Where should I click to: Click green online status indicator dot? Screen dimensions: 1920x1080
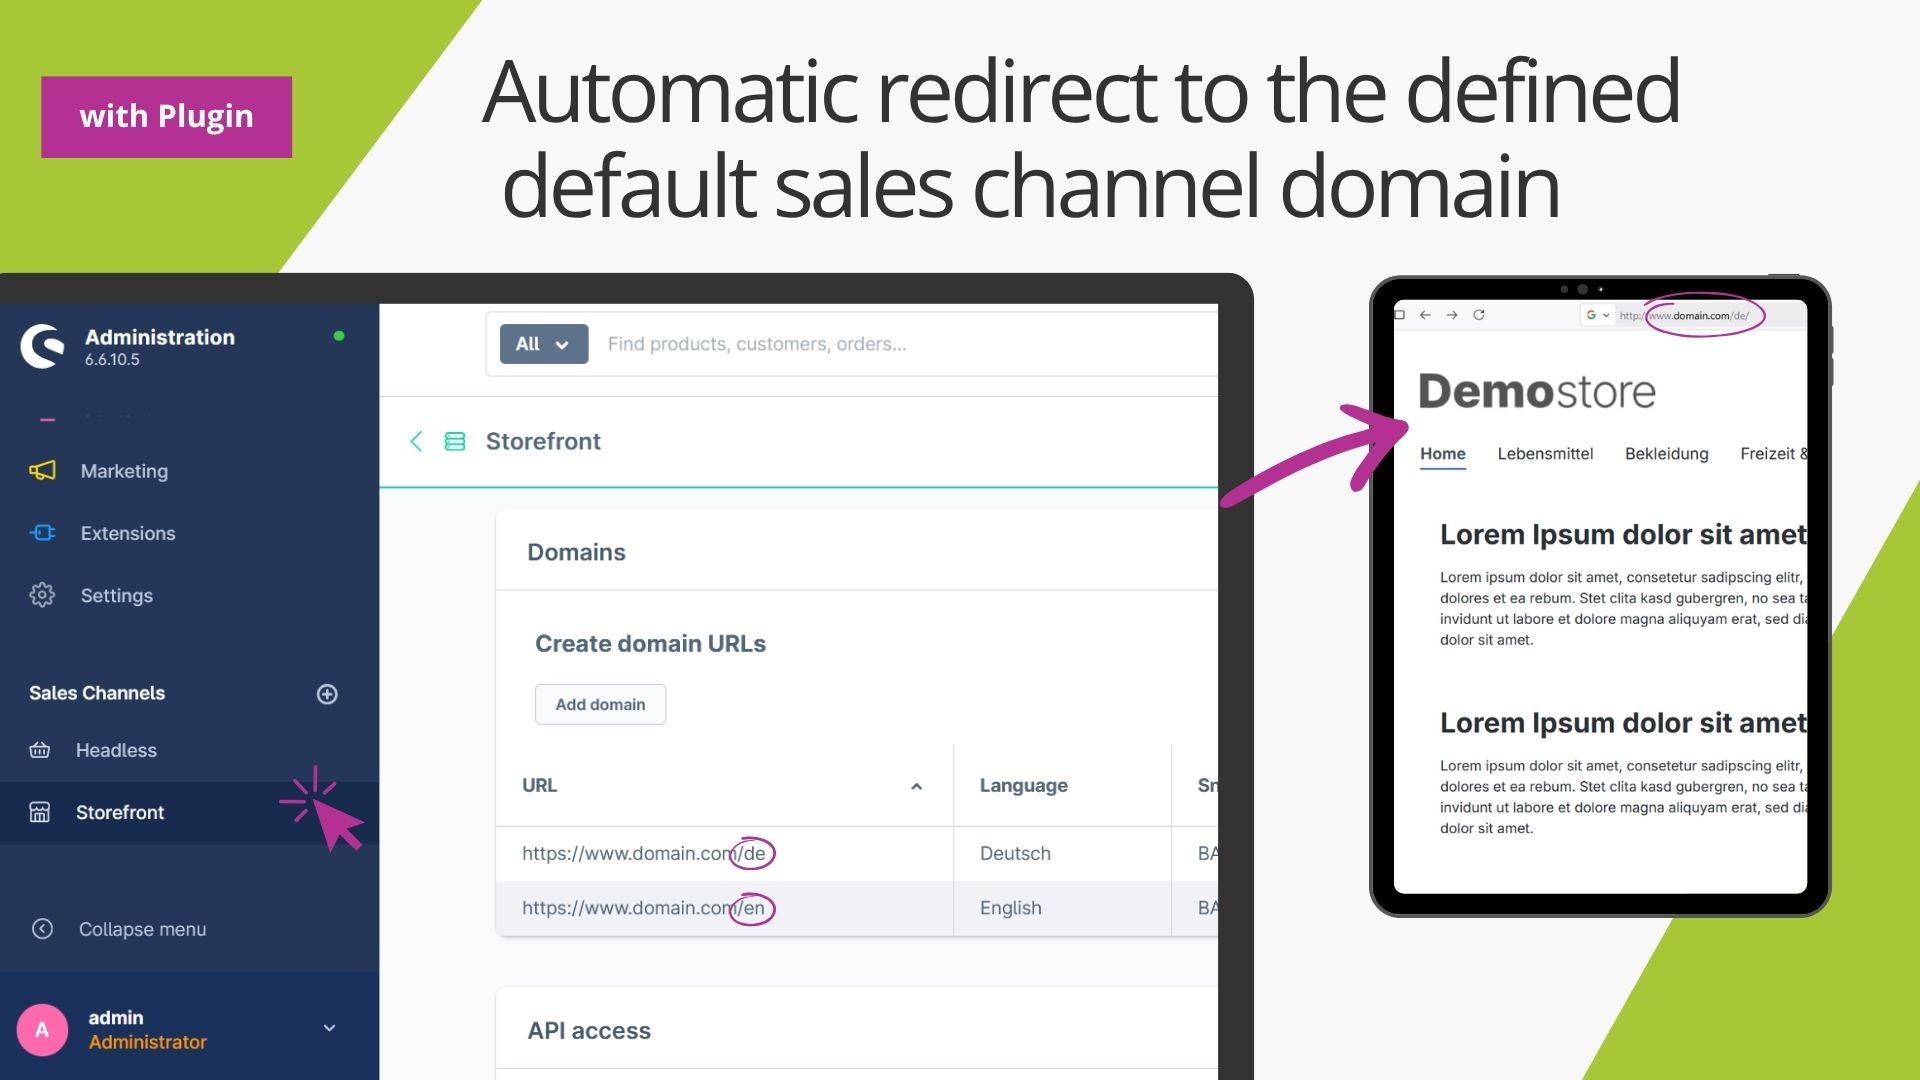(339, 336)
